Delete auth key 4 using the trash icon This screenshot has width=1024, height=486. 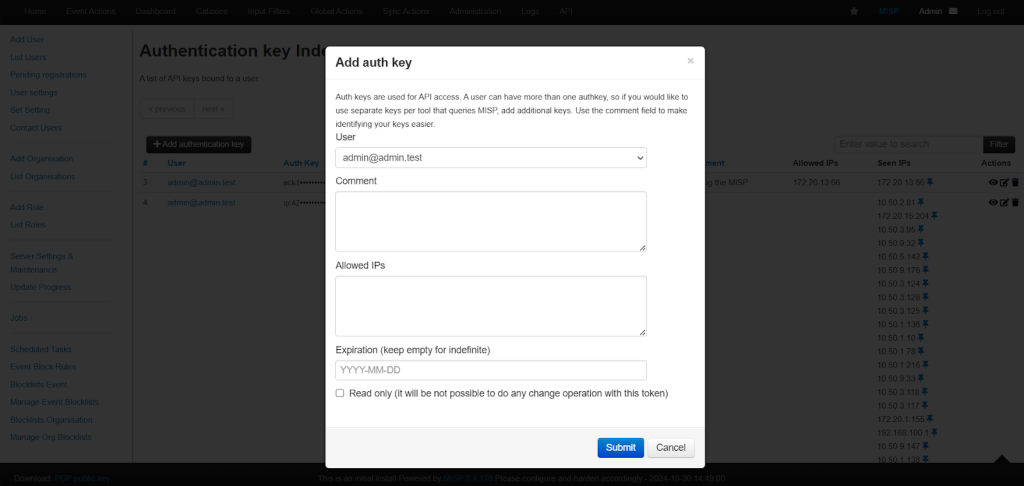coord(1015,202)
